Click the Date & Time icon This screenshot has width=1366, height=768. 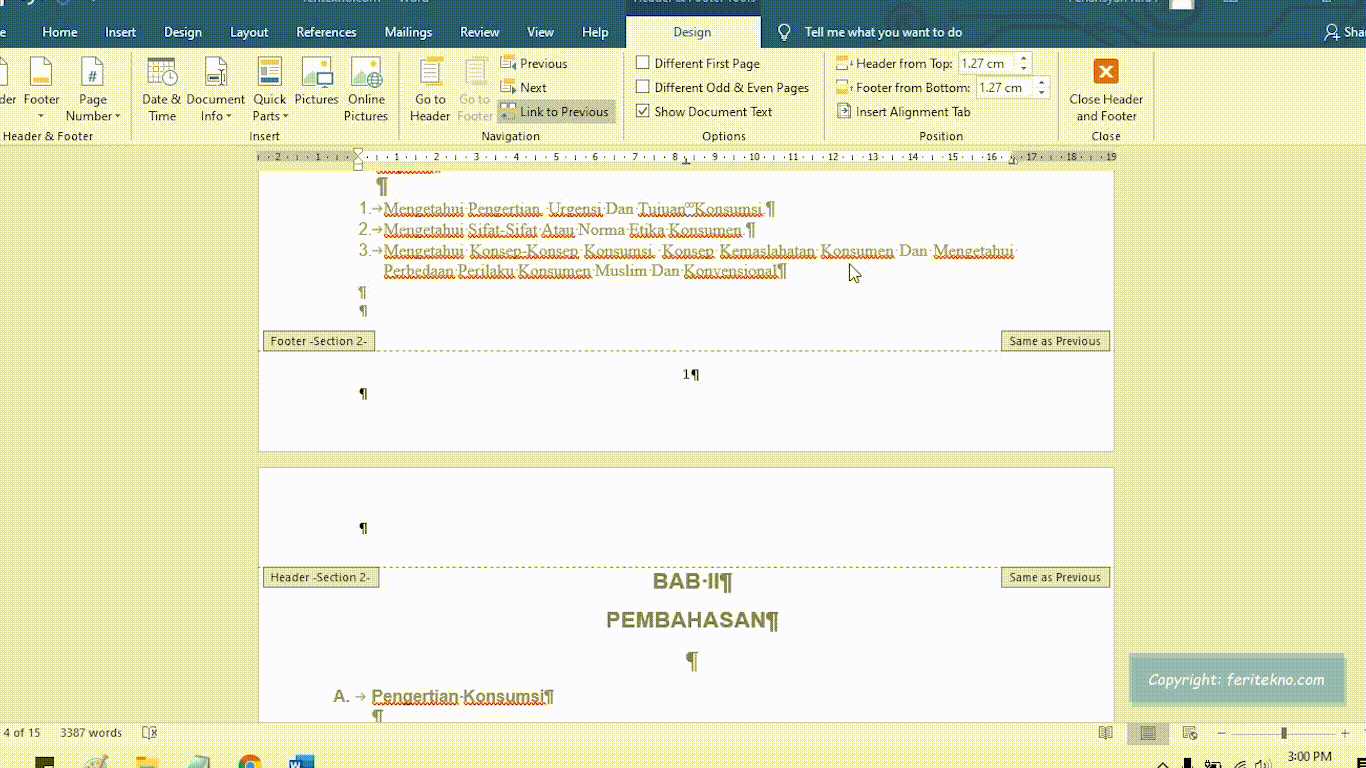tap(161, 89)
